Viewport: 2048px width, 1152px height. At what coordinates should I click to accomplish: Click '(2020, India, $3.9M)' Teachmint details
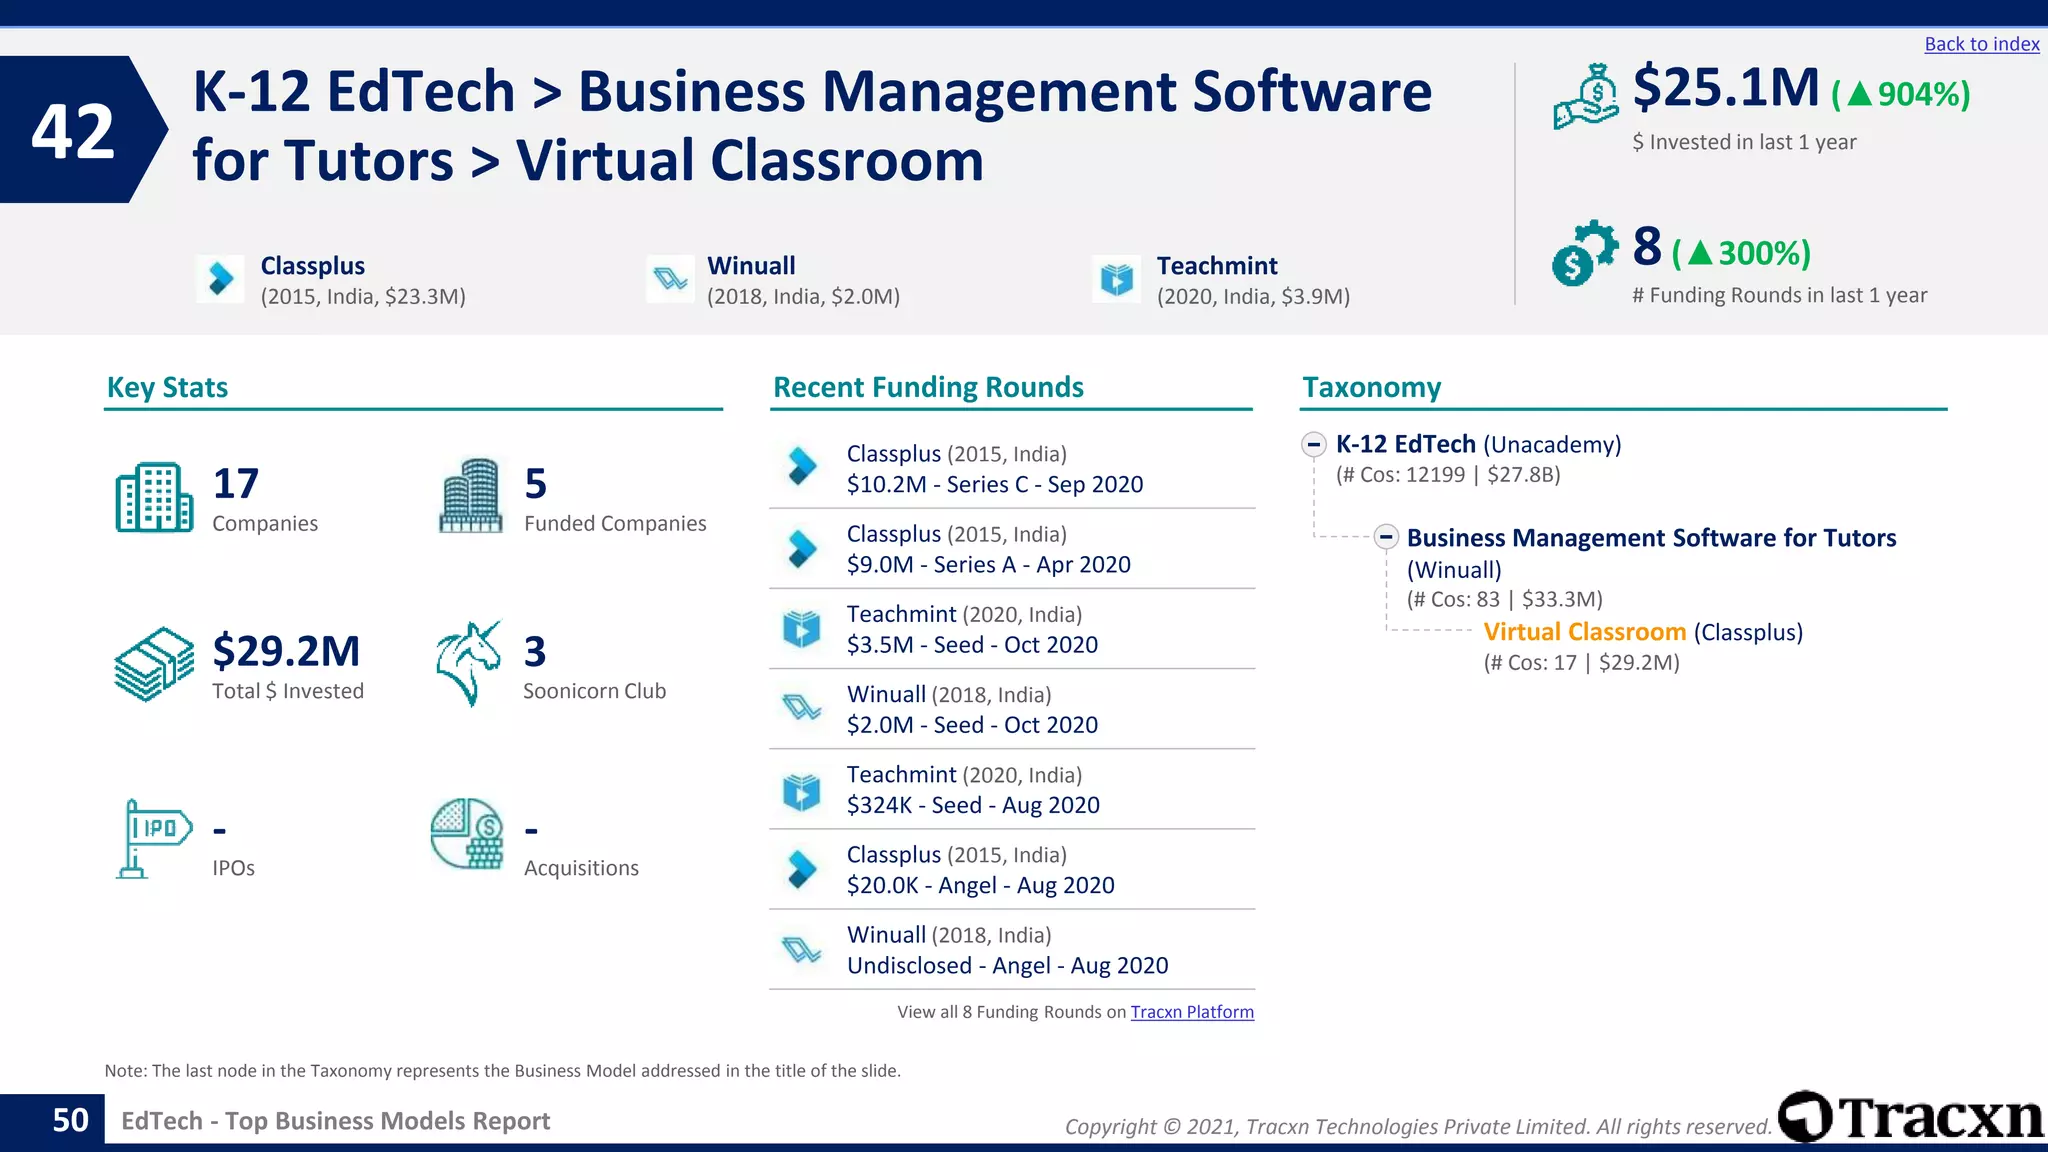click(x=1253, y=297)
